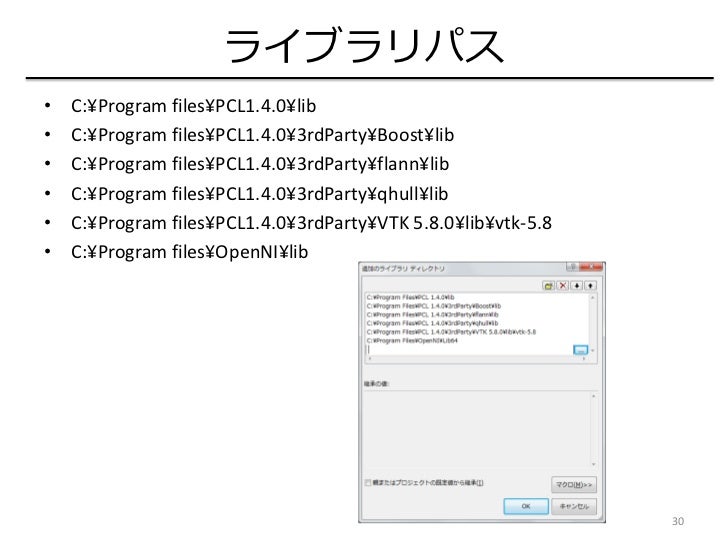Click the move line down arrow icon

tap(577, 286)
